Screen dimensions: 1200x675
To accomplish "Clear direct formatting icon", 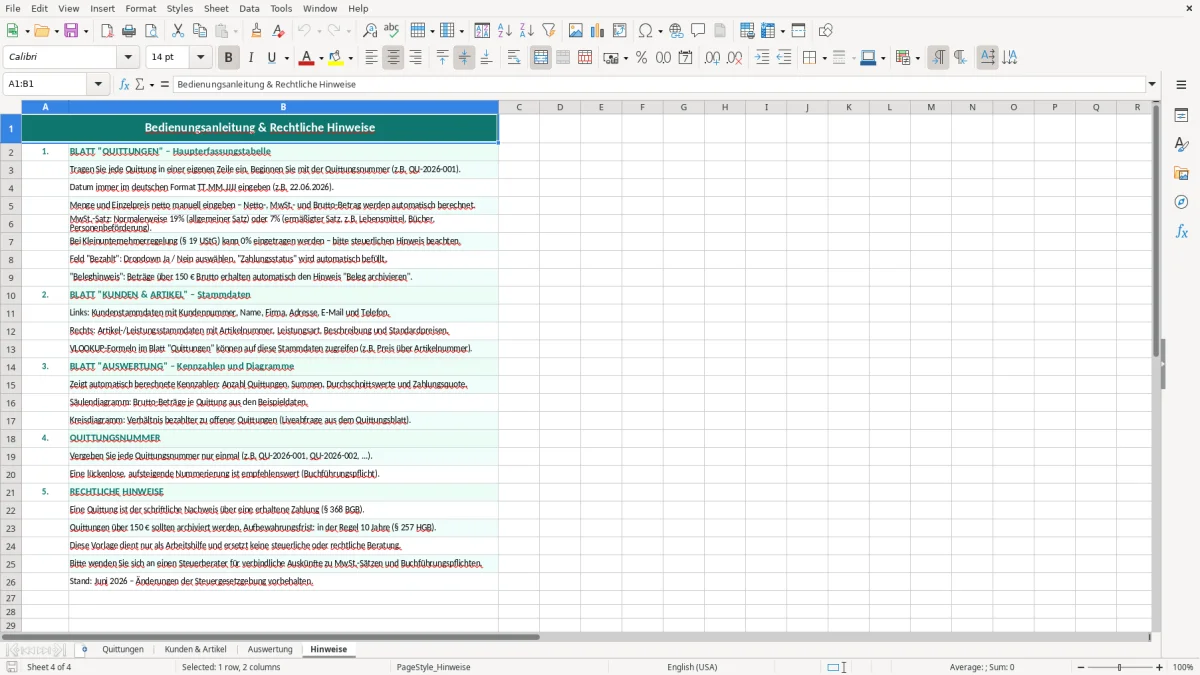I will [x=278, y=31].
